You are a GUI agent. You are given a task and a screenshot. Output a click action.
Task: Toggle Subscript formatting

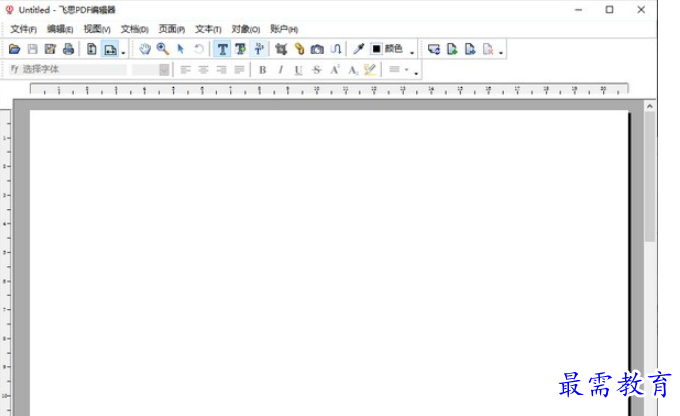pyautogui.click(x=353, y=70)
